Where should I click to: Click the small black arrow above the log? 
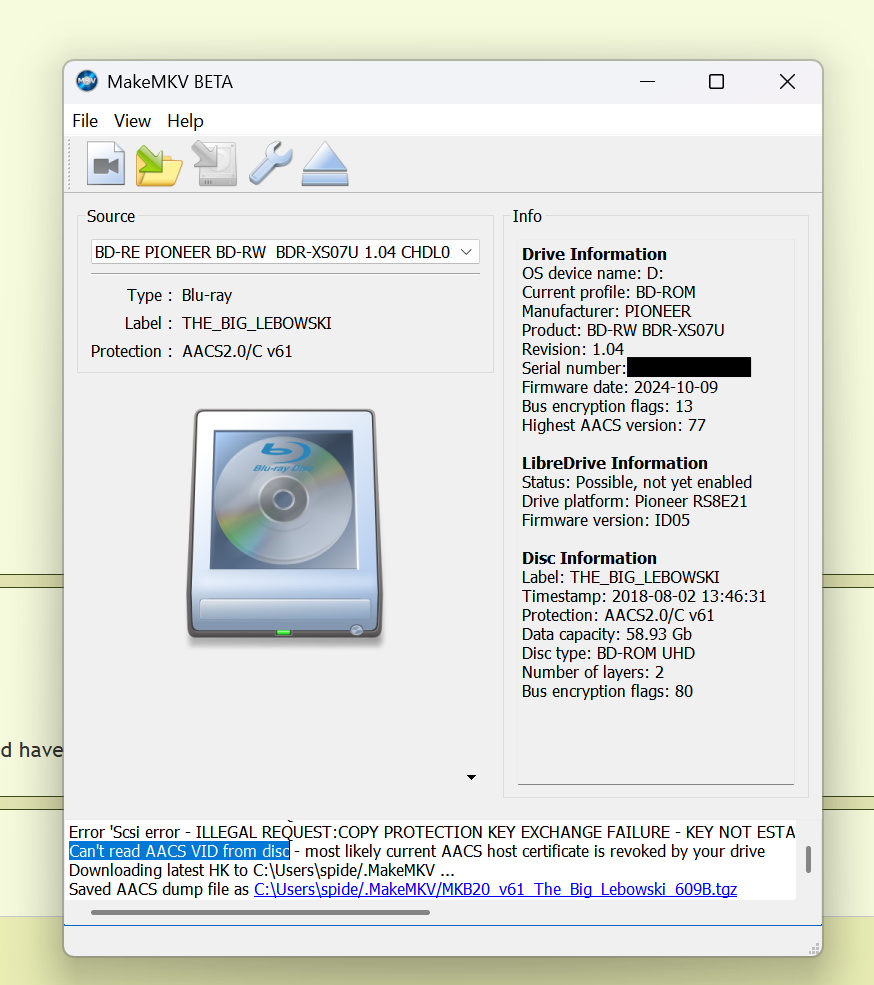tap(471, 777)
